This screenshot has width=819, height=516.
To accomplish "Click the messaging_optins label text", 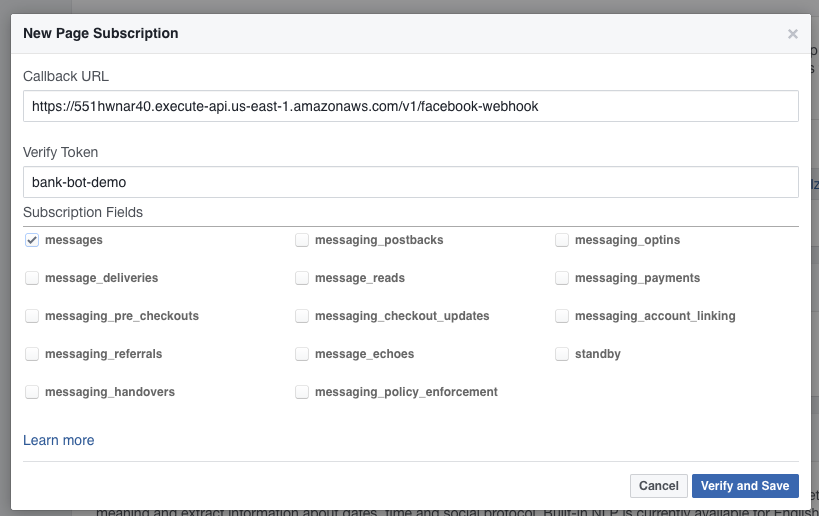I will (627, 240).
